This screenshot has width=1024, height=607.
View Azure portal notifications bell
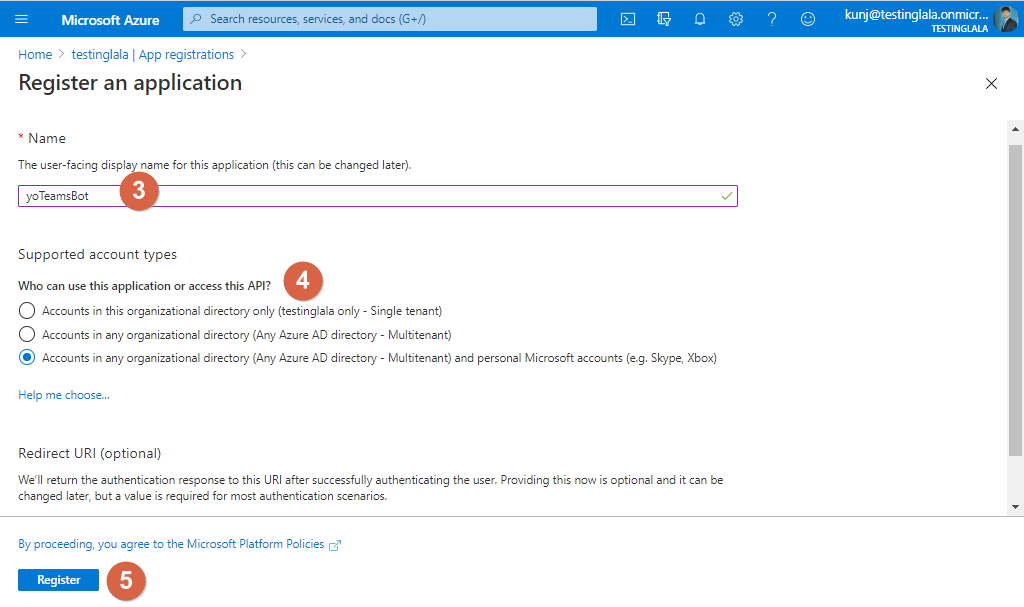pyautogui.click(x=700, y=18)
